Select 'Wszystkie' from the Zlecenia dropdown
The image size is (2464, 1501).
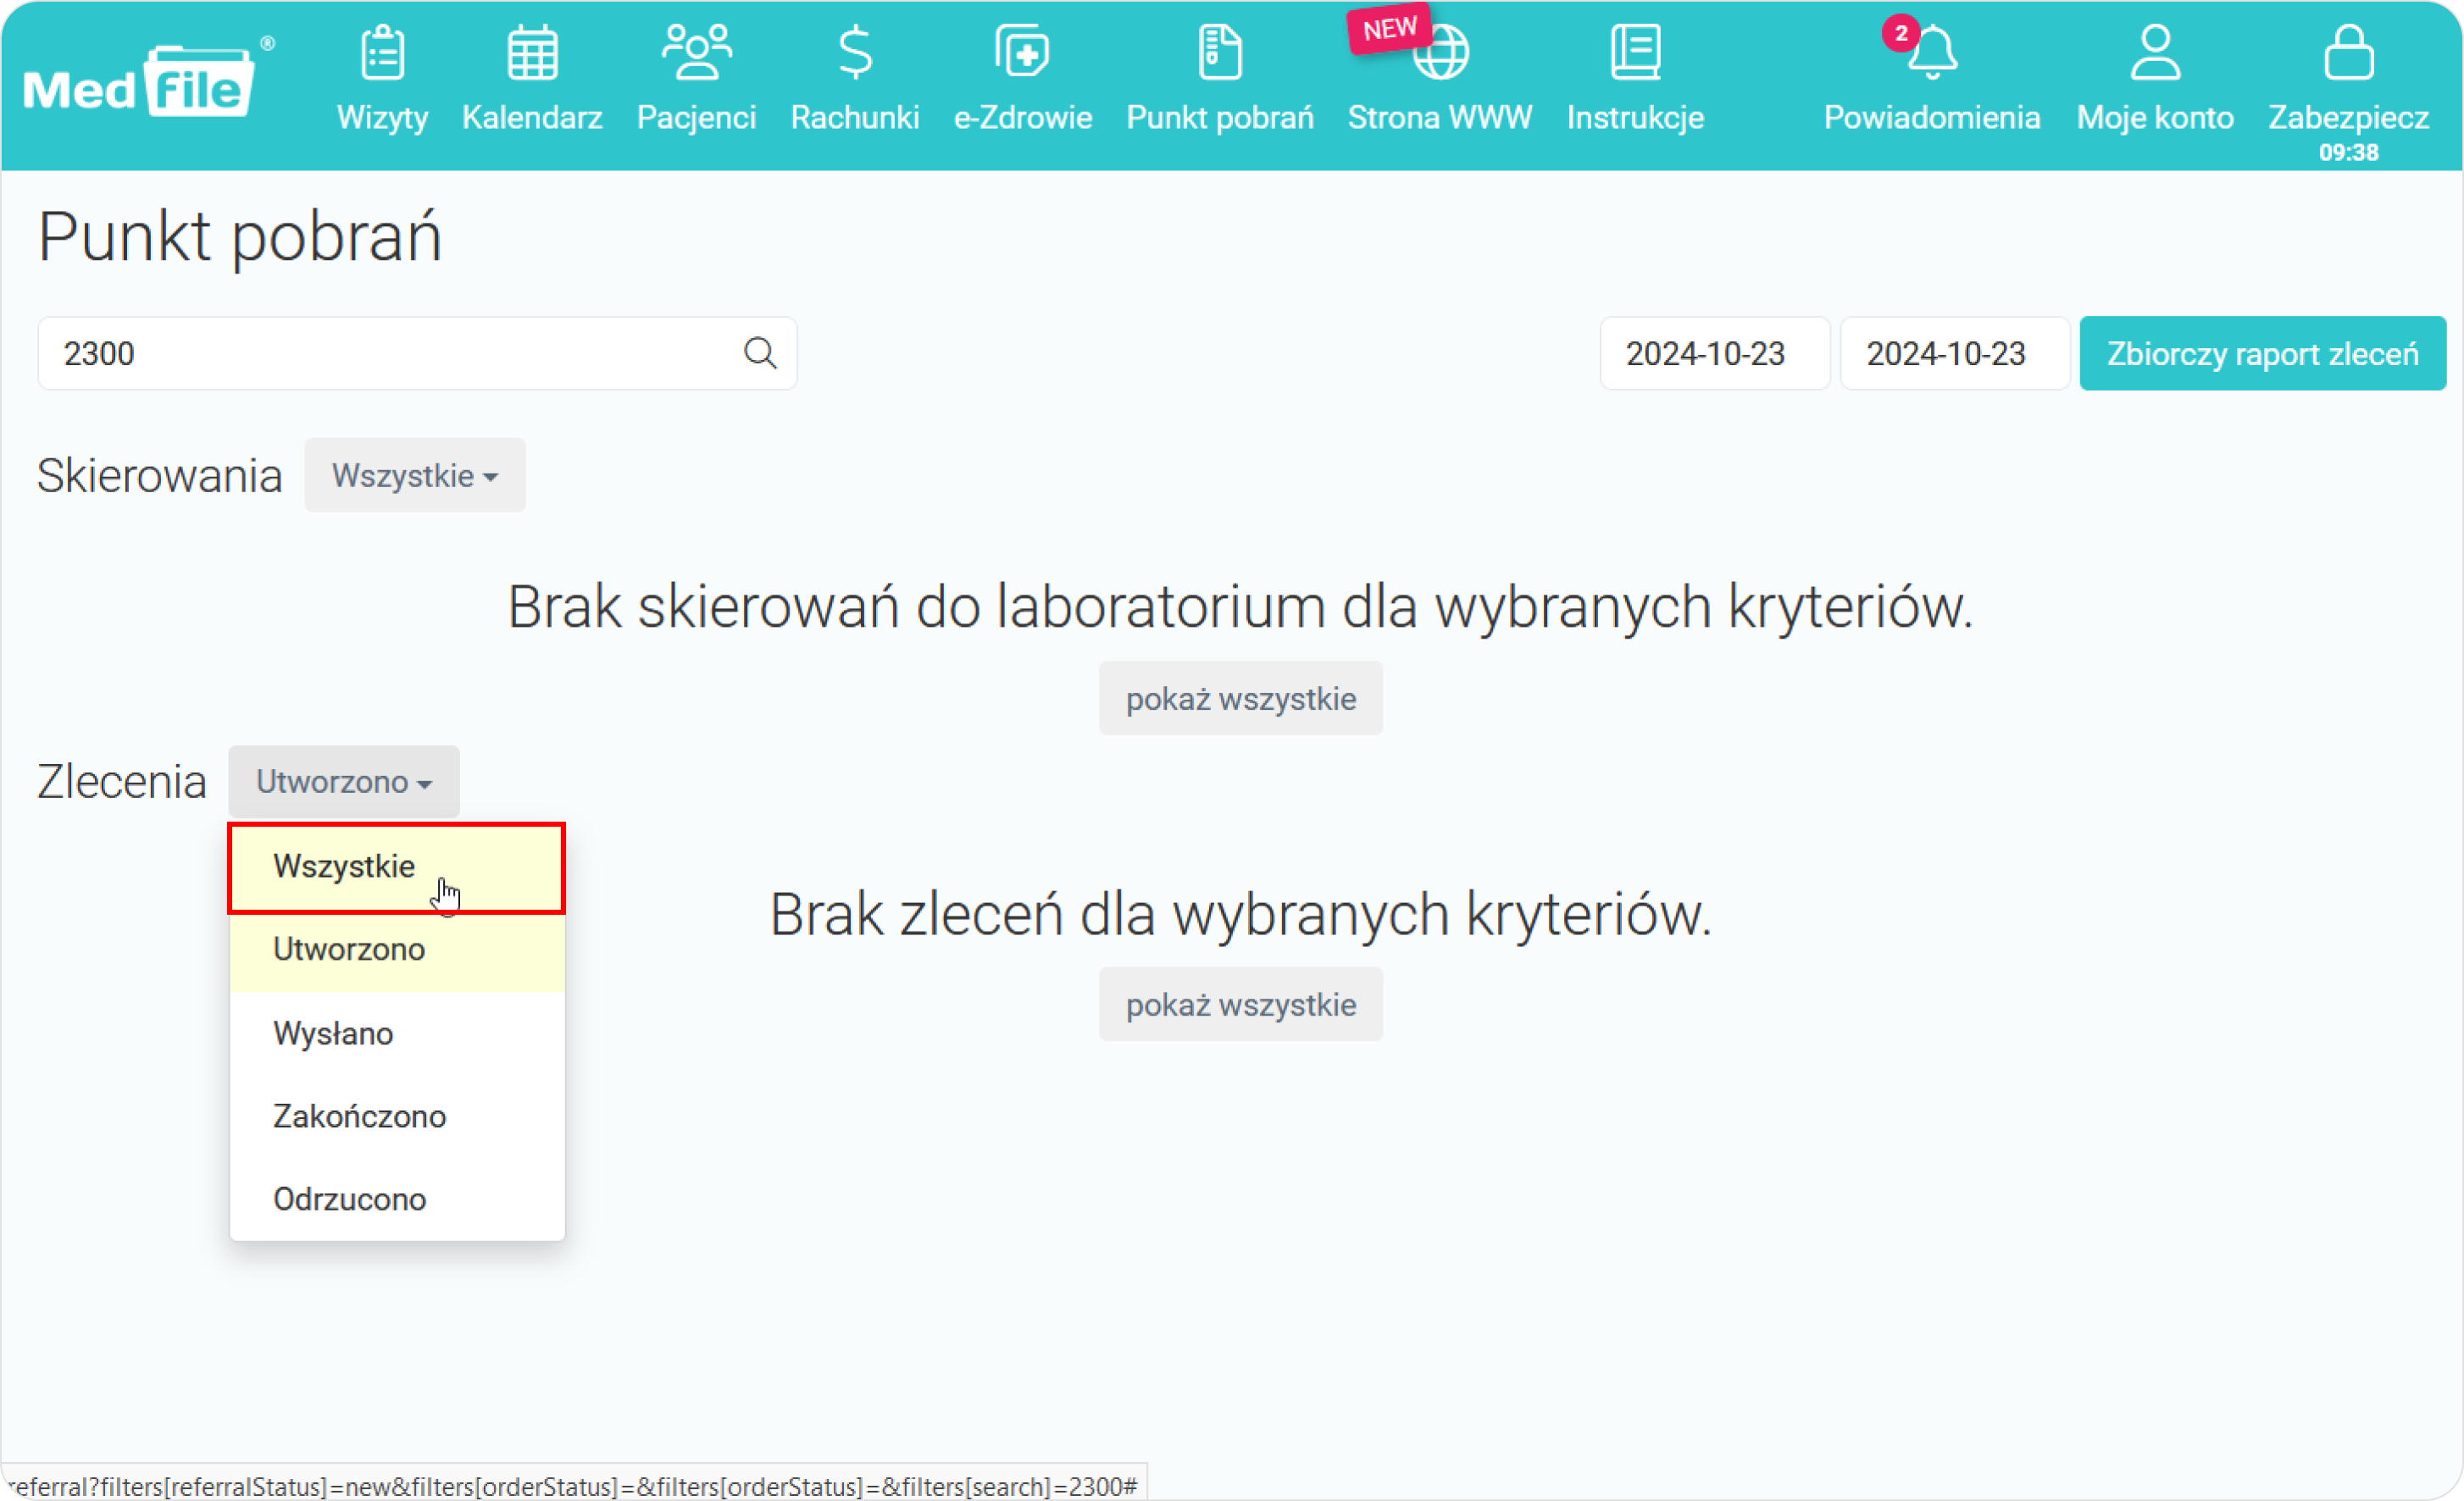pyautogui.click(x=345, y=864)
